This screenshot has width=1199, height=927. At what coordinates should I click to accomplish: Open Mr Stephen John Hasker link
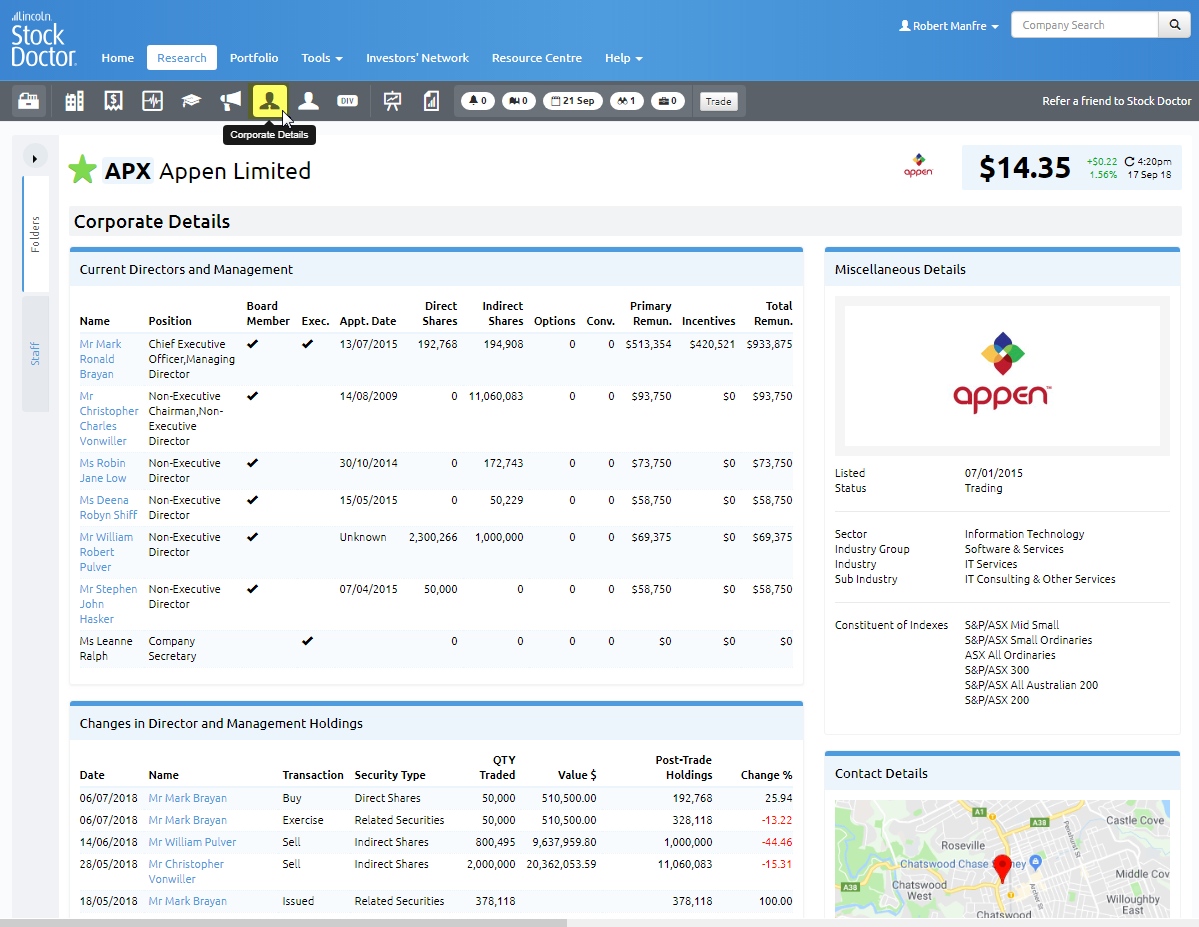click(108, 603)
